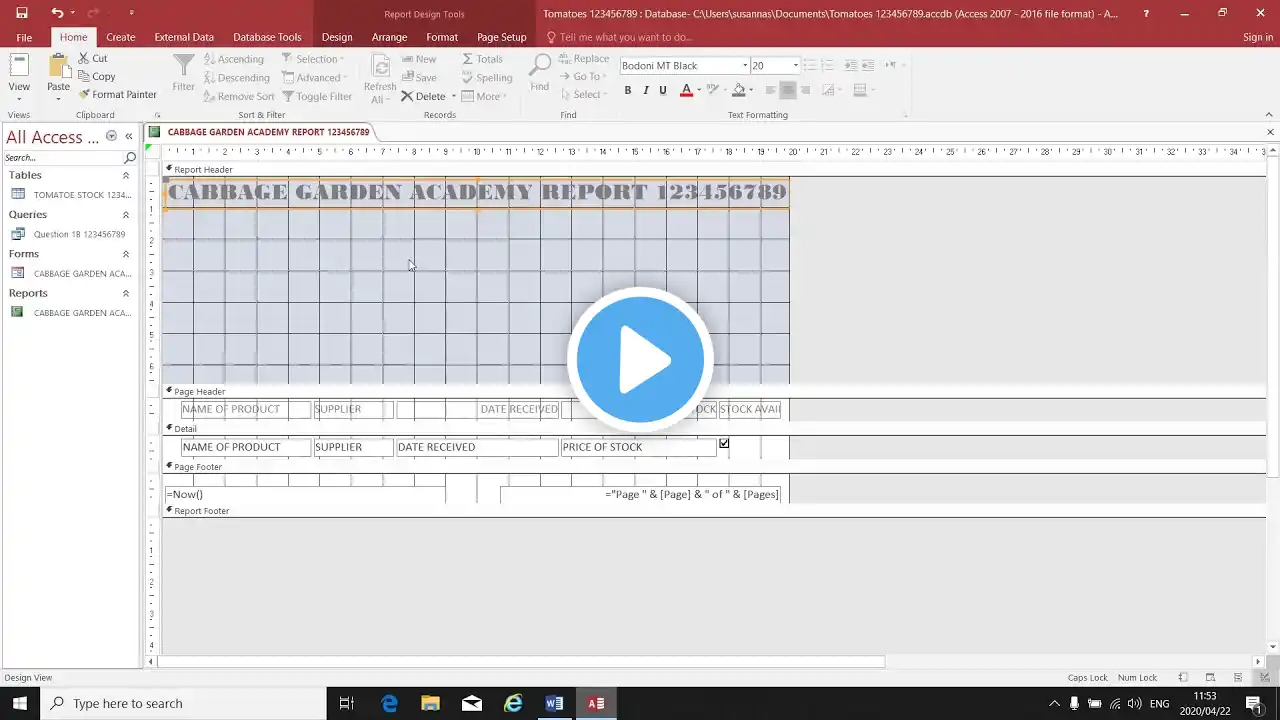Click the Background Color paint bucket icon

(x=738, y=90)
